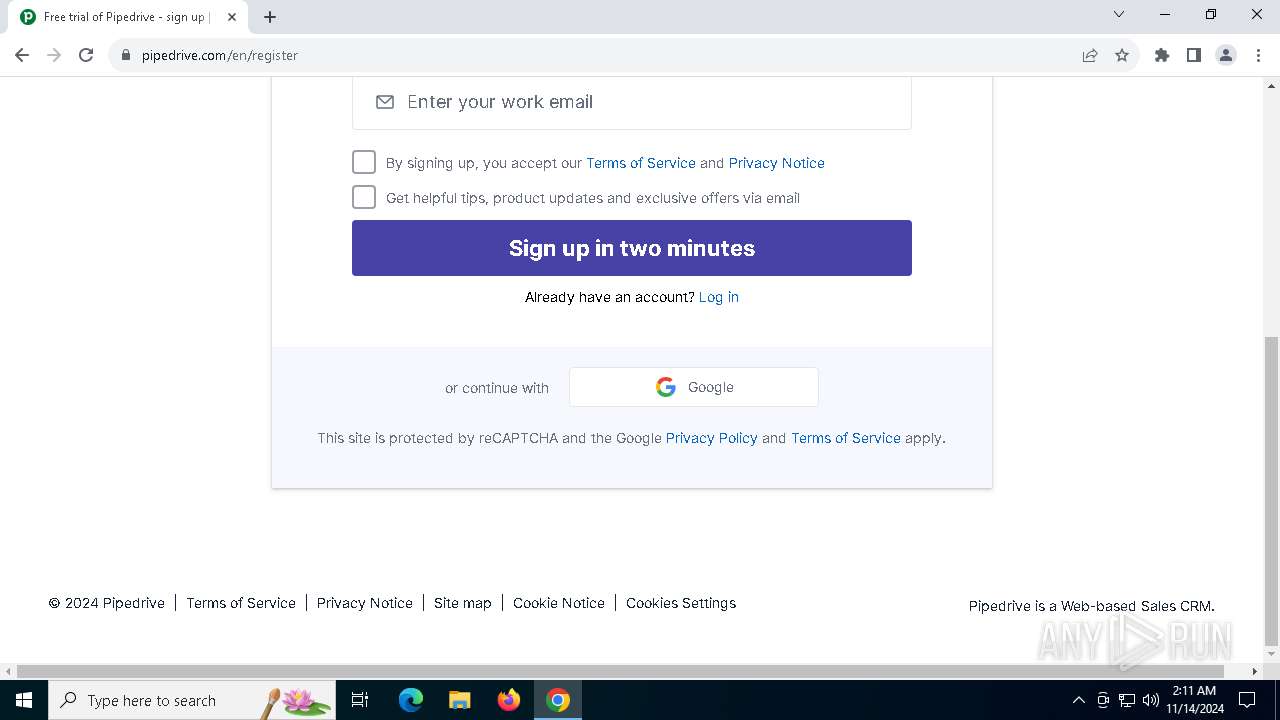The width and height of the screenshot is (1280, 720).
Task: Launch Firefox from the taskbar
Action: [x=509, y=700]
